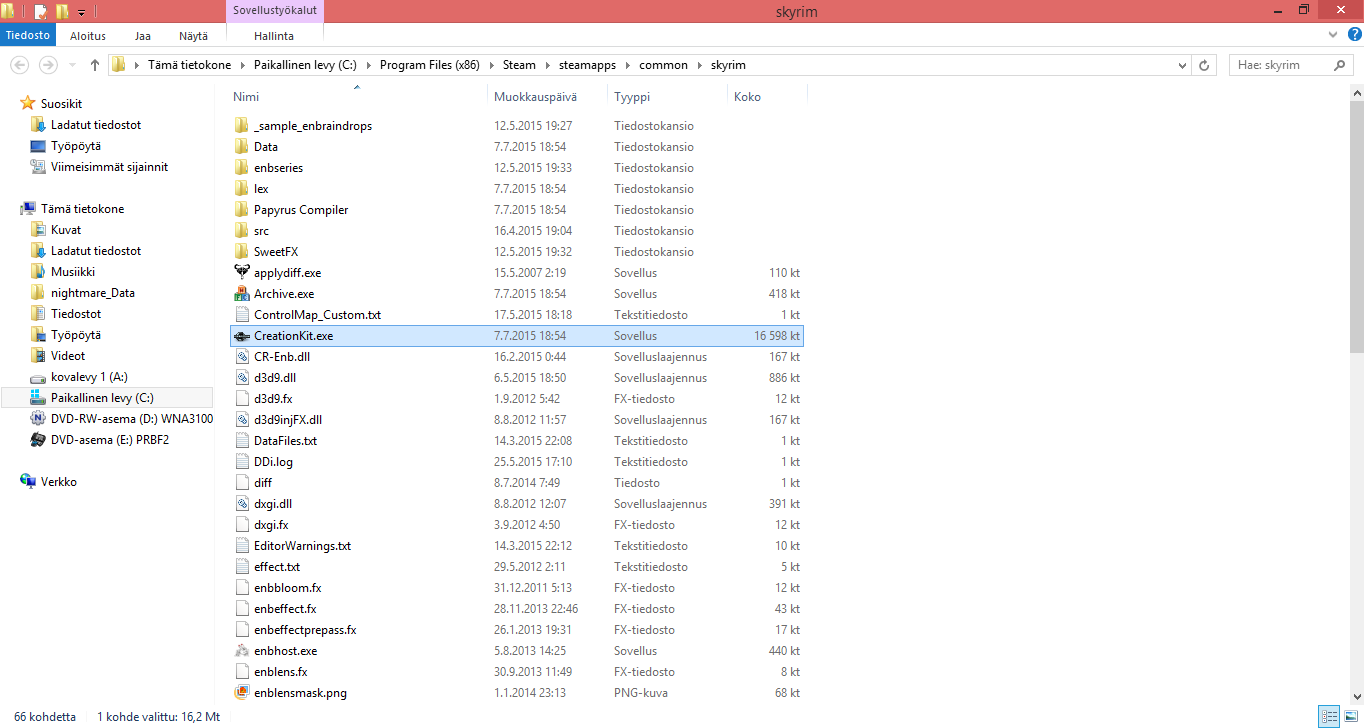Click the kovalevy 1 (A:) drive icon
This screenshot has width=1364, height=728.
(x=38, y=377)
